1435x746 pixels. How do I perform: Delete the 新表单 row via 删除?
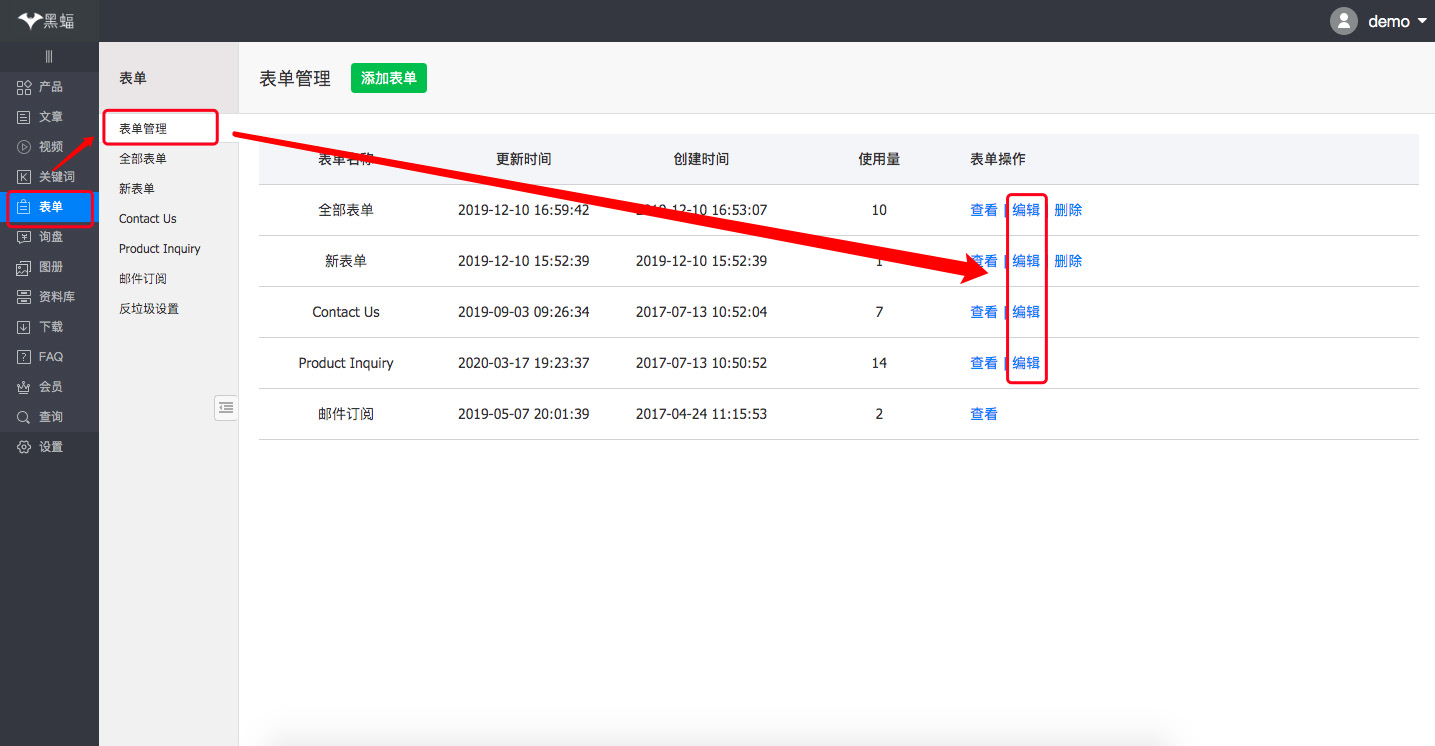[1068, 261]
